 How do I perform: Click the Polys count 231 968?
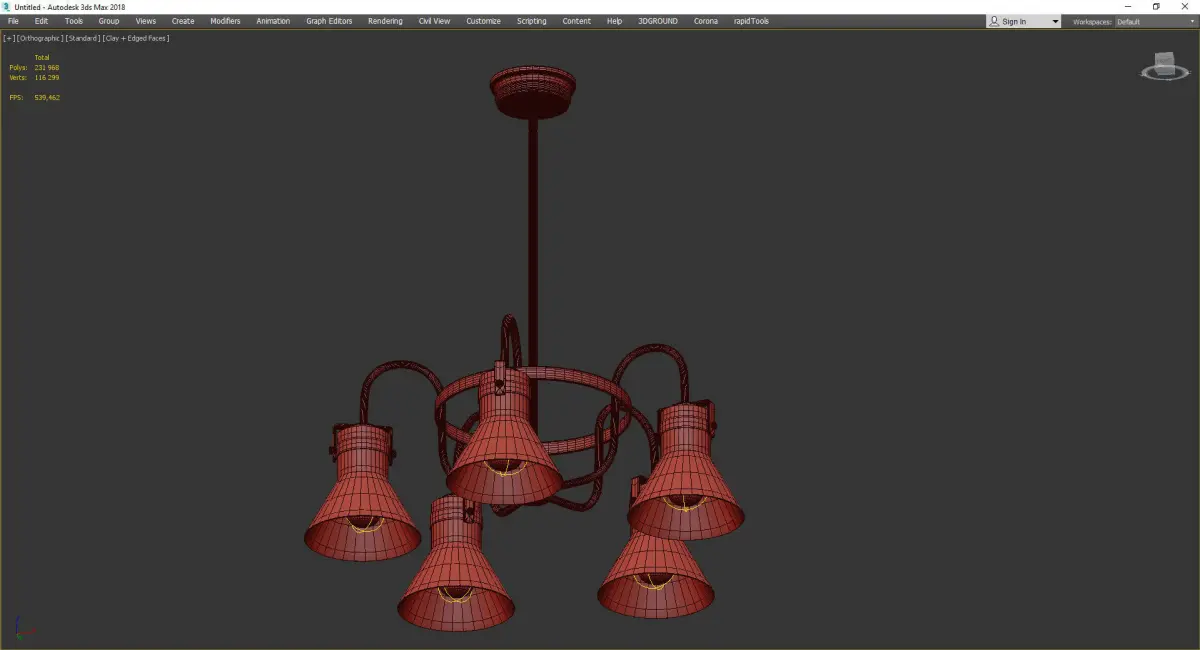click(46, 68)
